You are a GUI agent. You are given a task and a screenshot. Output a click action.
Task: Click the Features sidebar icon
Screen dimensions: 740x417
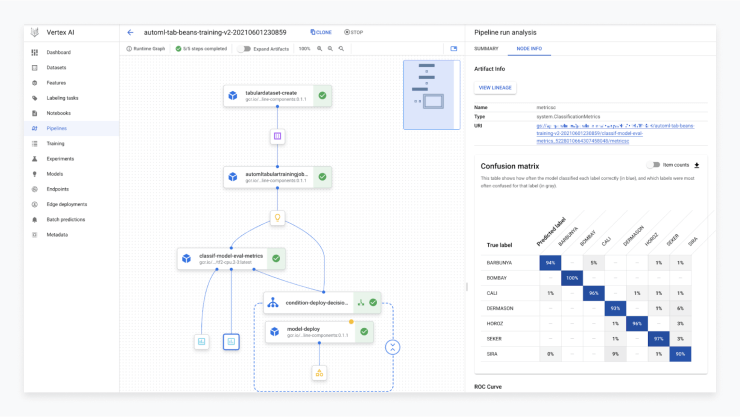34,83
